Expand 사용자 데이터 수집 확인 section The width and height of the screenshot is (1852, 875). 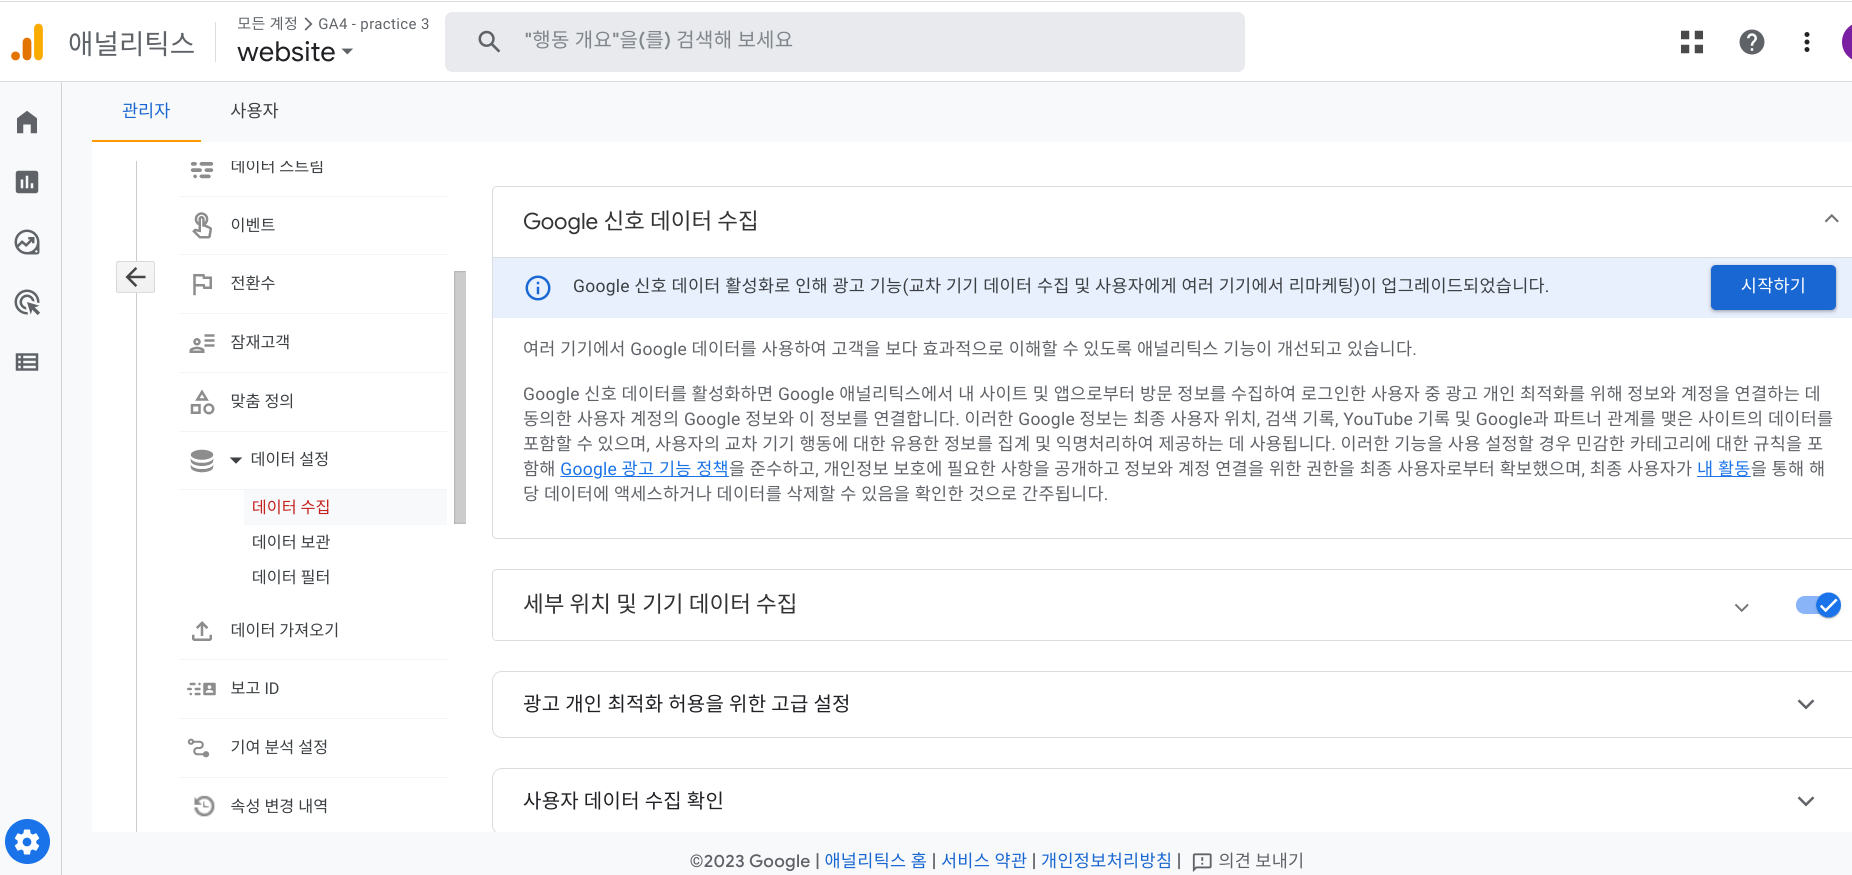(1806, 801)
